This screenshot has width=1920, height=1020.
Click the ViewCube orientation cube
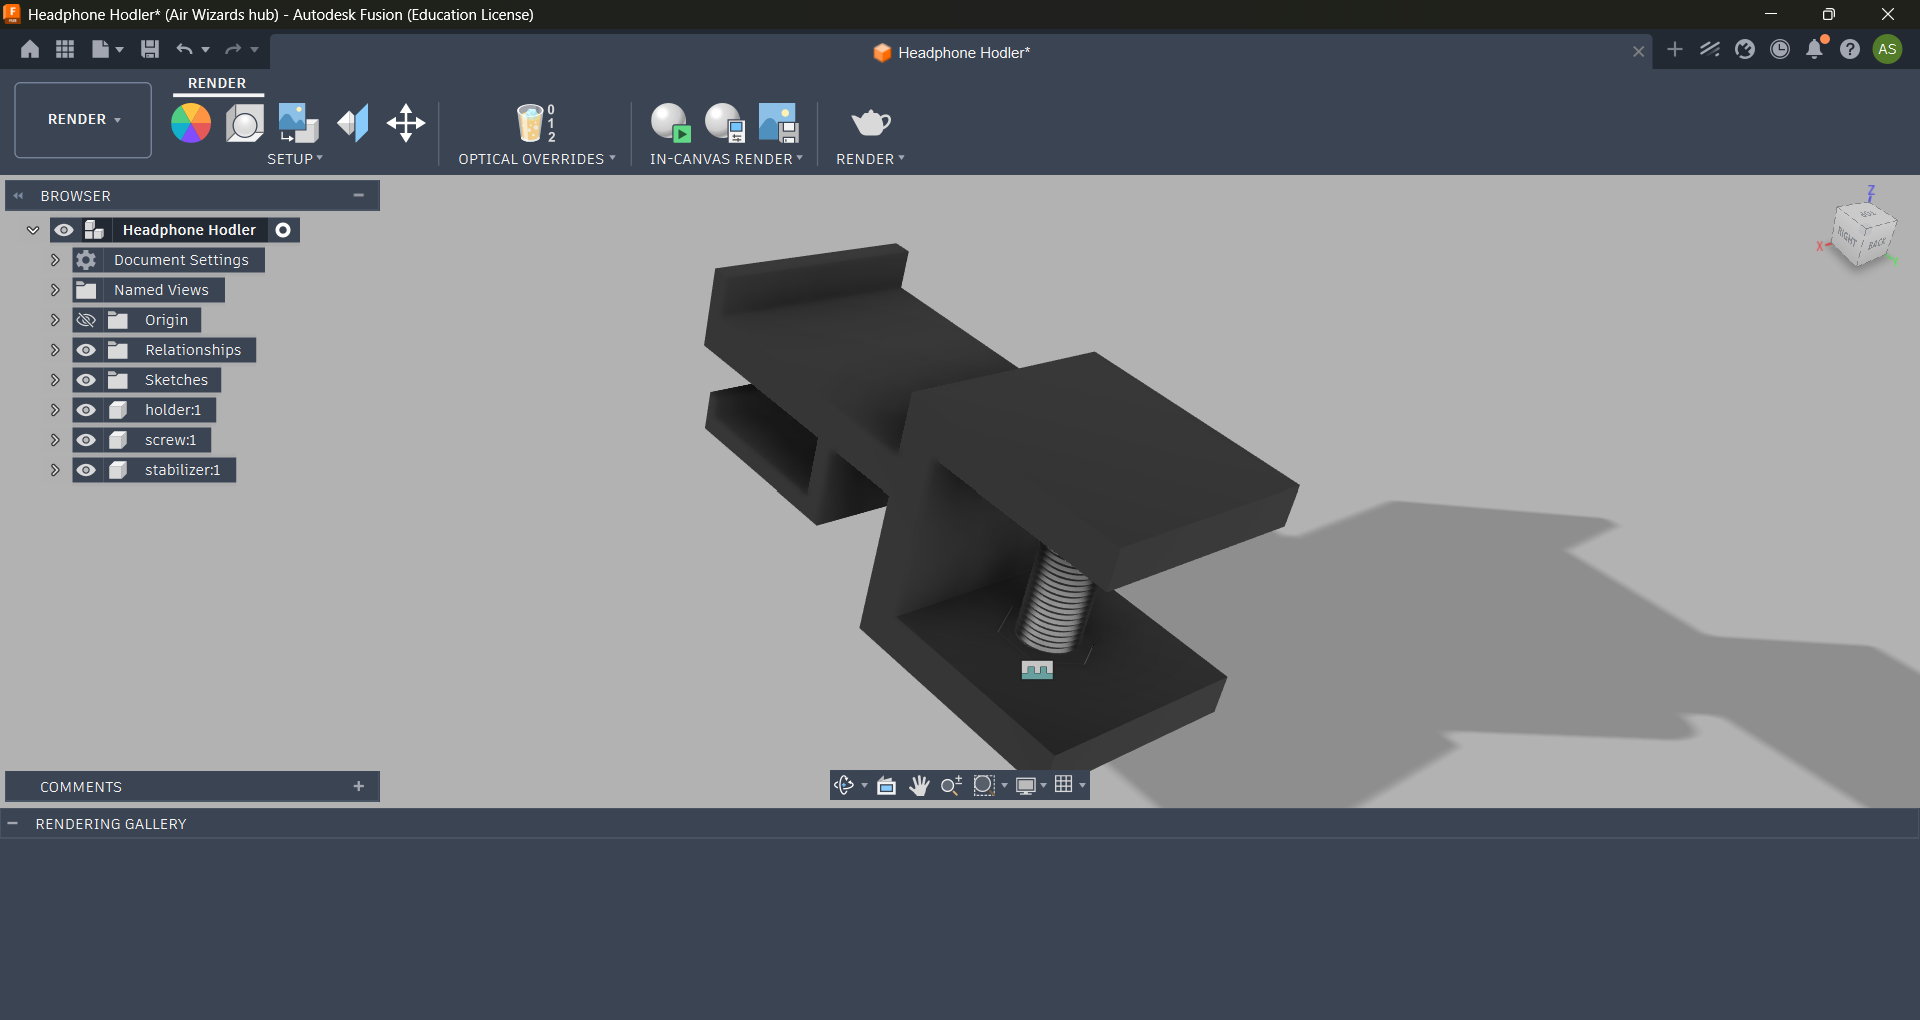(x=1863, y=235)
